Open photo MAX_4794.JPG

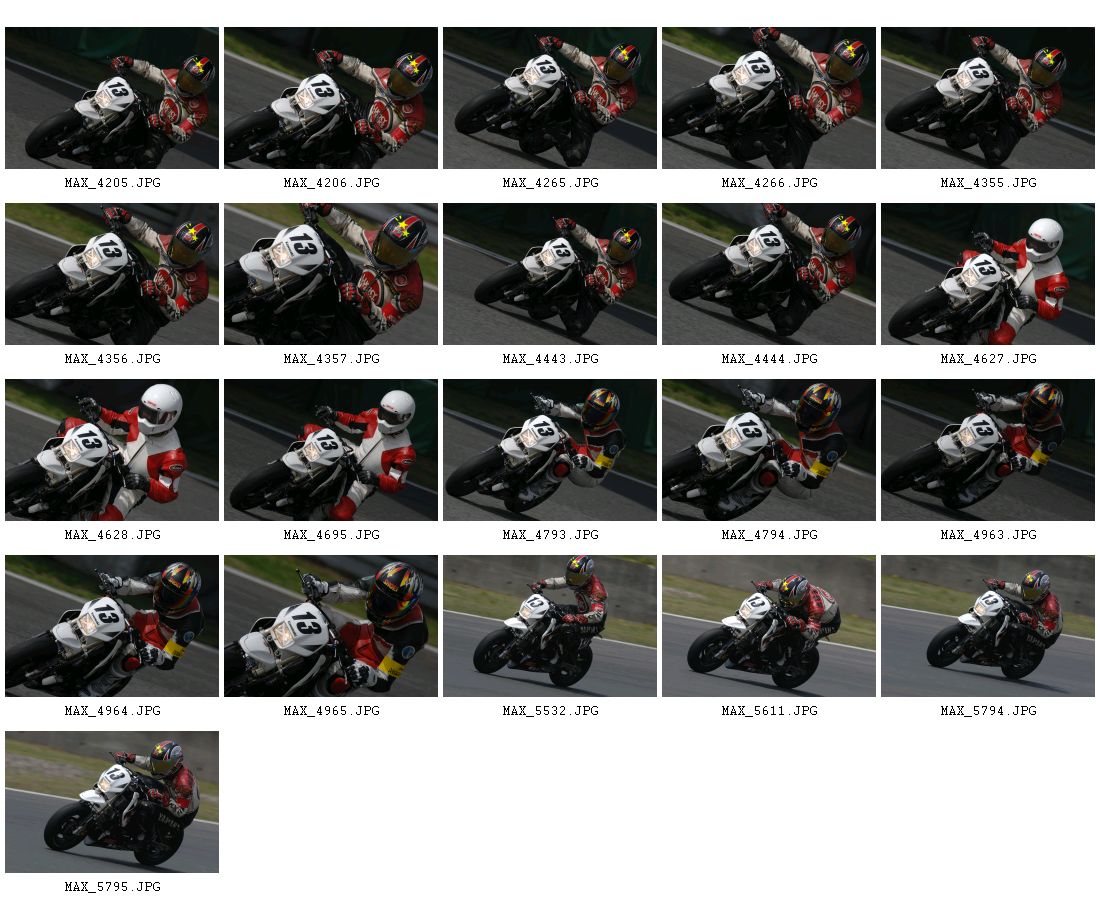(769, 450)
